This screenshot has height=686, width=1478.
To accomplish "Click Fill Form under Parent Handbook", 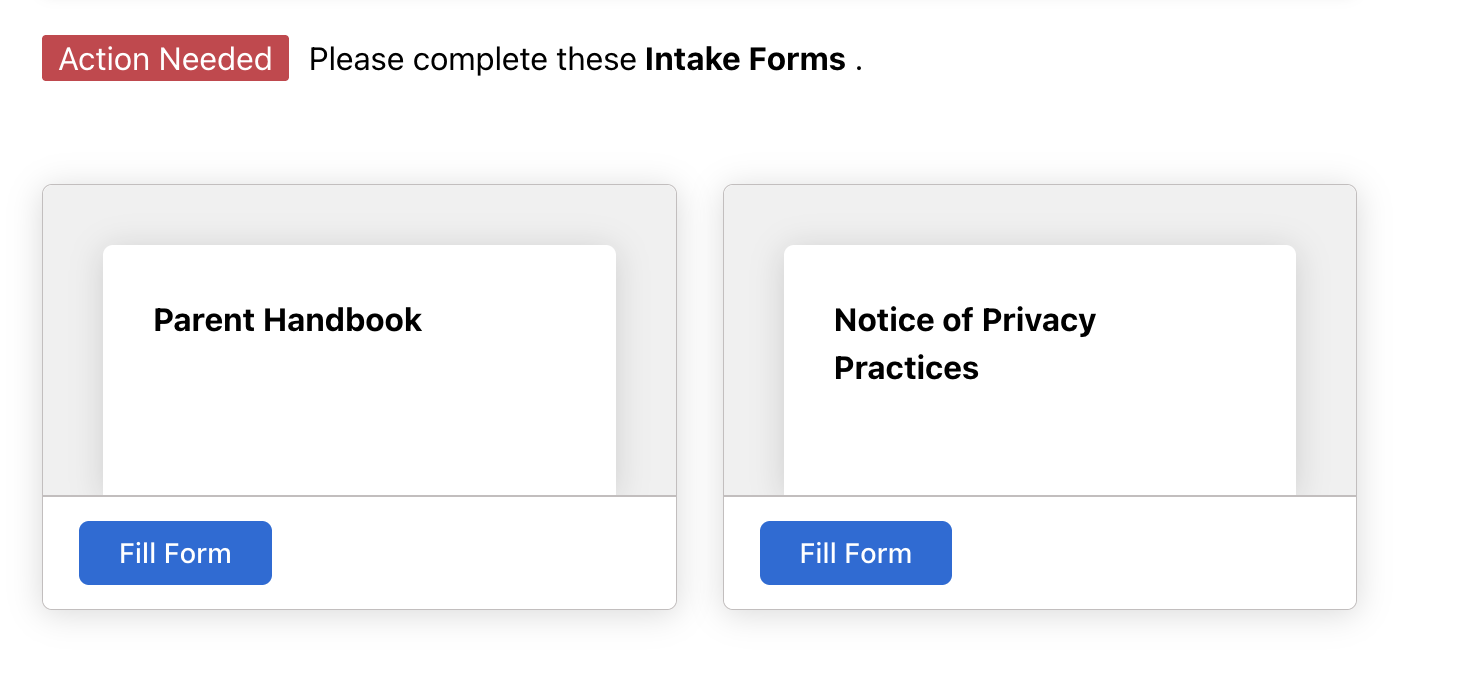I will [x=175, y=553].
